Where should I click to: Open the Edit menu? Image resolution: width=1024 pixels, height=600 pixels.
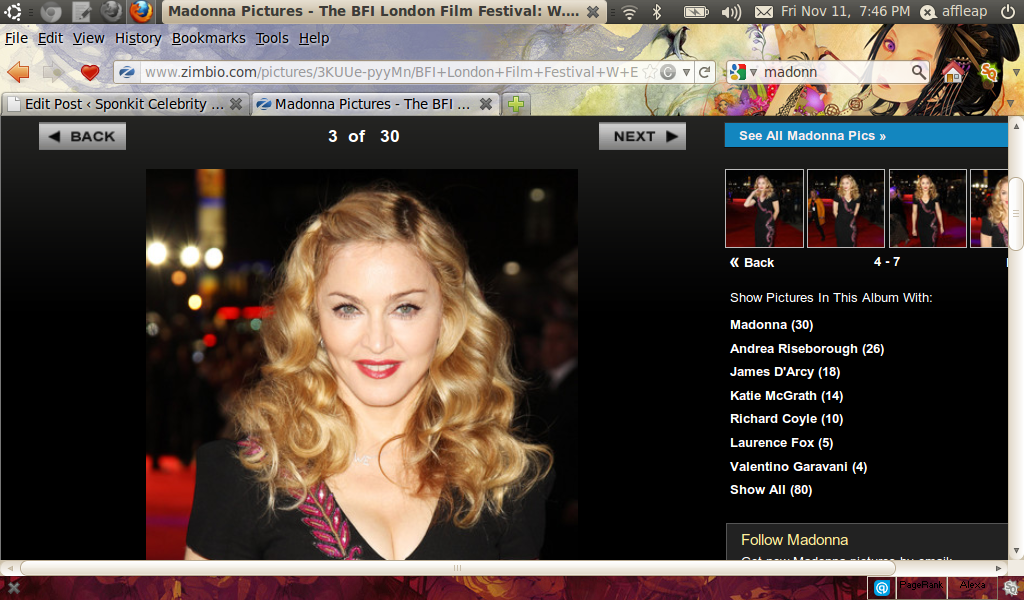click(50, 39)
